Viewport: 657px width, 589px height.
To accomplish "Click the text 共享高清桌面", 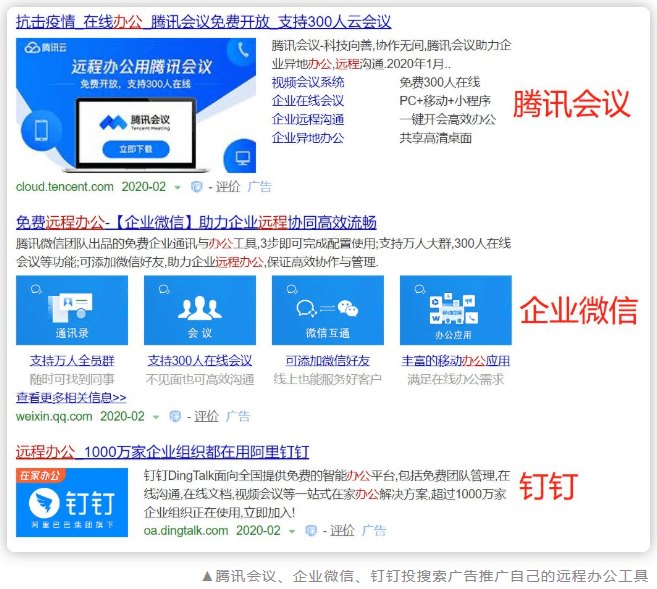I will [436, 138].
